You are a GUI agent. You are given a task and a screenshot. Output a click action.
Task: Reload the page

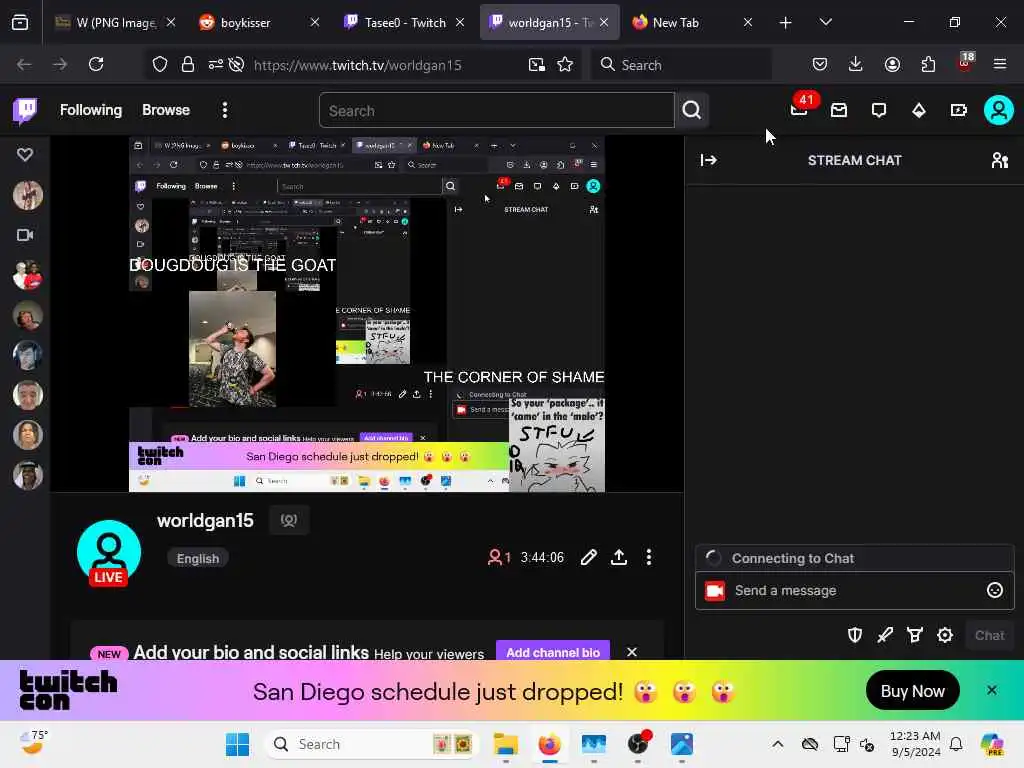[x=96, y=64]
